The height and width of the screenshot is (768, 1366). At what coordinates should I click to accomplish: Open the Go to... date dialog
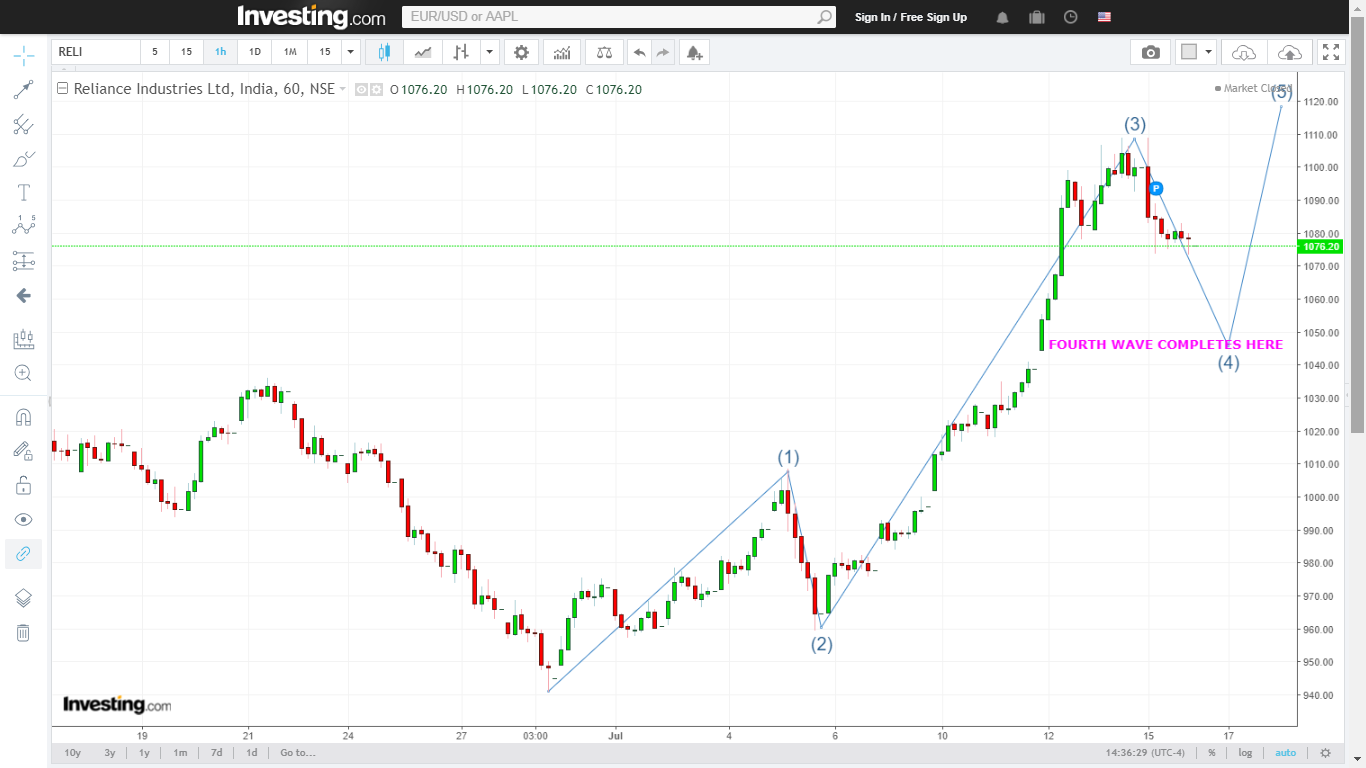pos(298,752)
